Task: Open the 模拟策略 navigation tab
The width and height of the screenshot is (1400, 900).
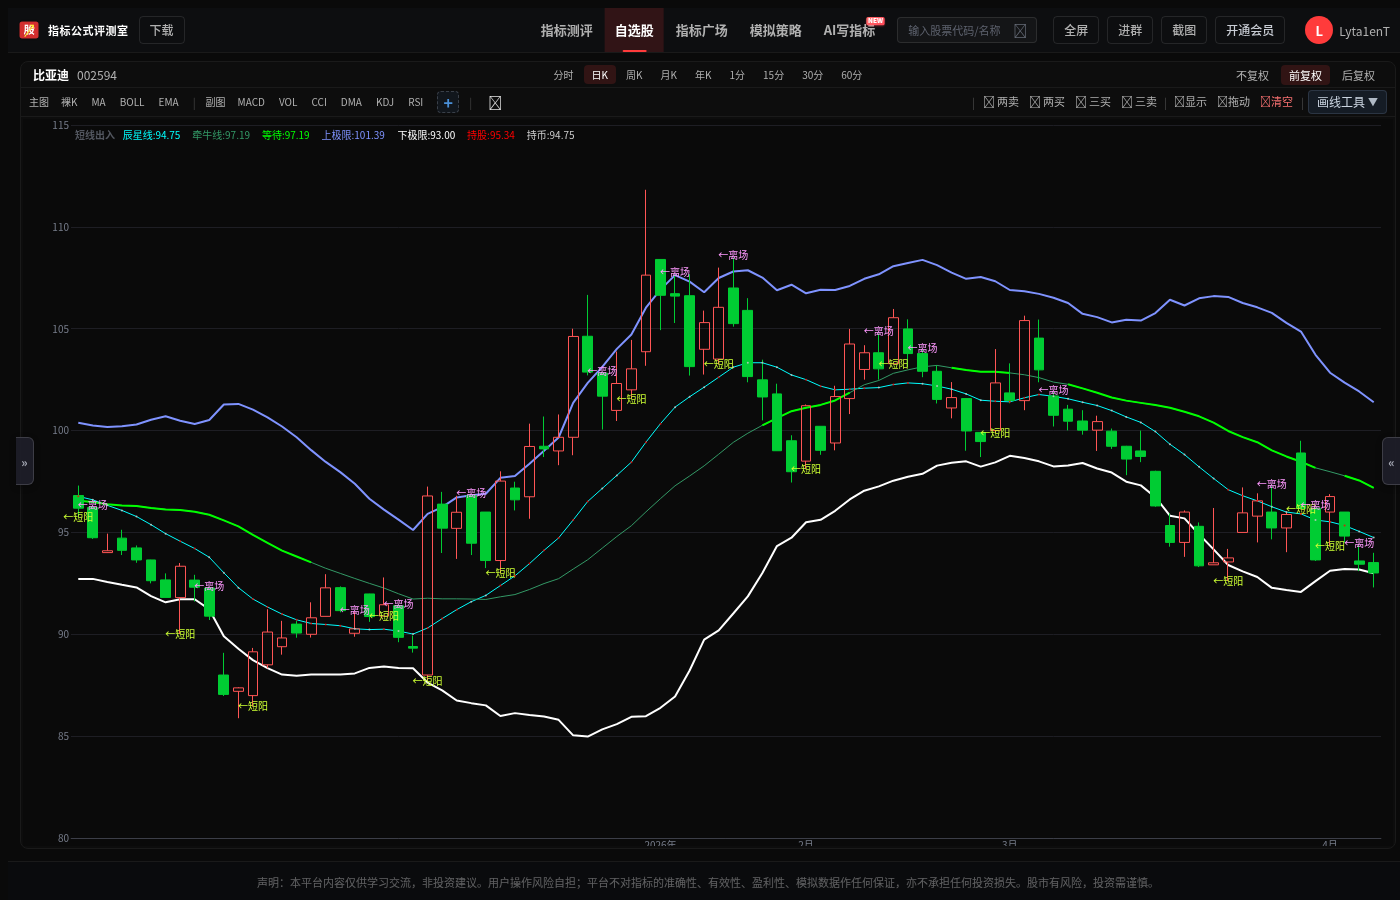Action: [776, 31]
